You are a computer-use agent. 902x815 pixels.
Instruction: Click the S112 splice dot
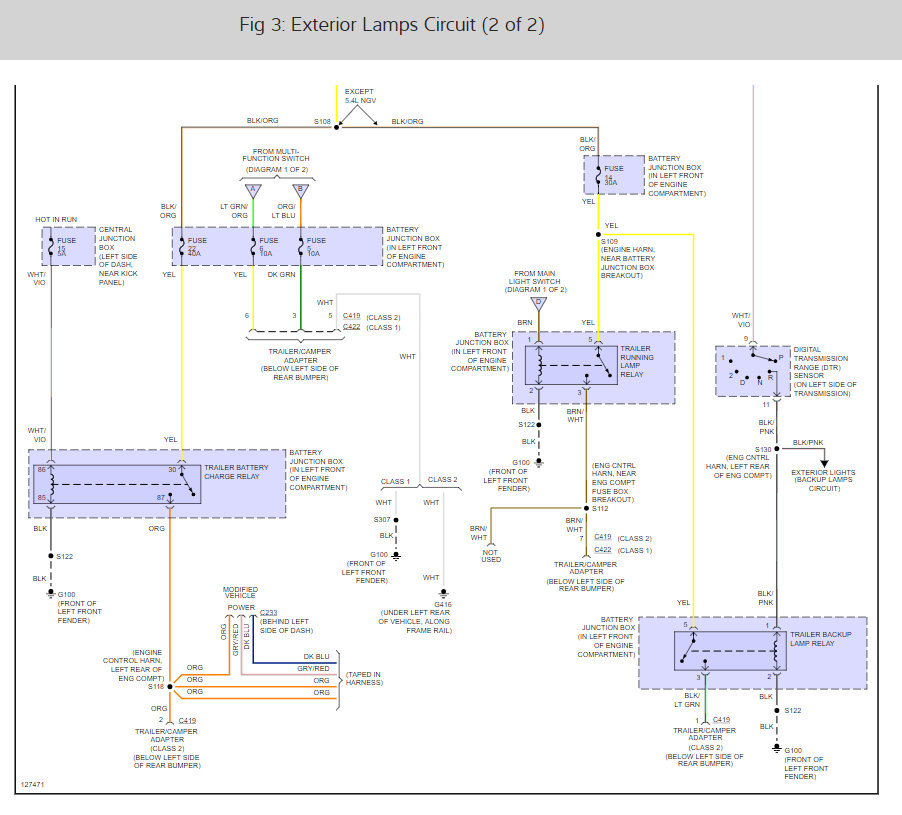coord(586,508)
